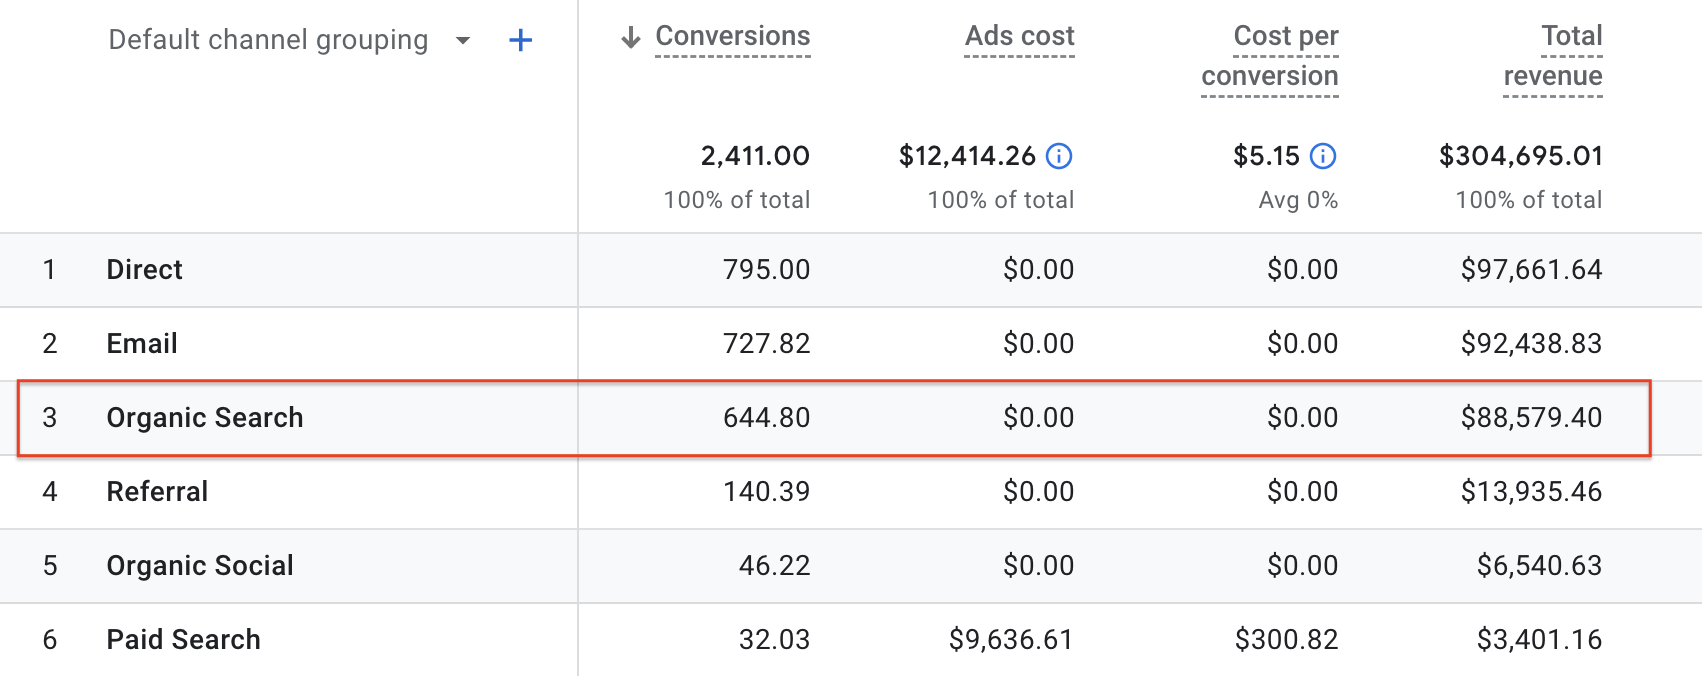Sort by Cost per conversion header
The image size is (1702, 676).
(x=1270, y=56)
